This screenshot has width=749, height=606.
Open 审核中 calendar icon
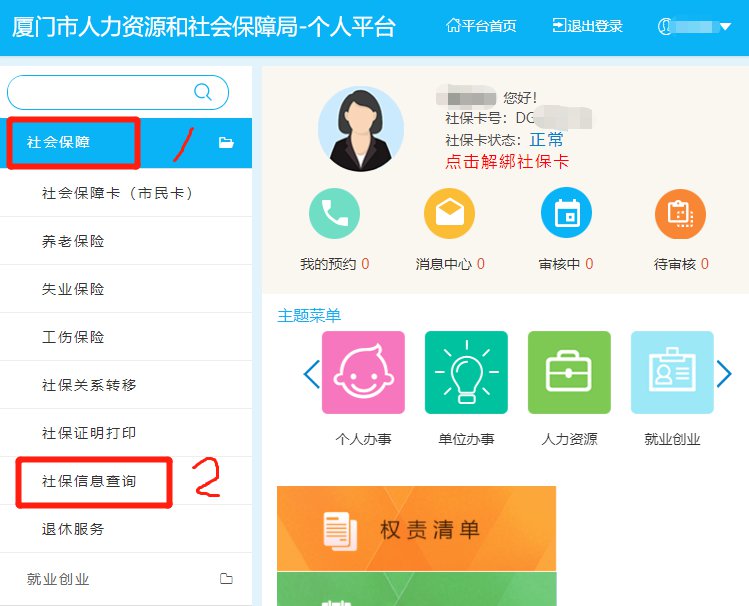coord(566,213)
